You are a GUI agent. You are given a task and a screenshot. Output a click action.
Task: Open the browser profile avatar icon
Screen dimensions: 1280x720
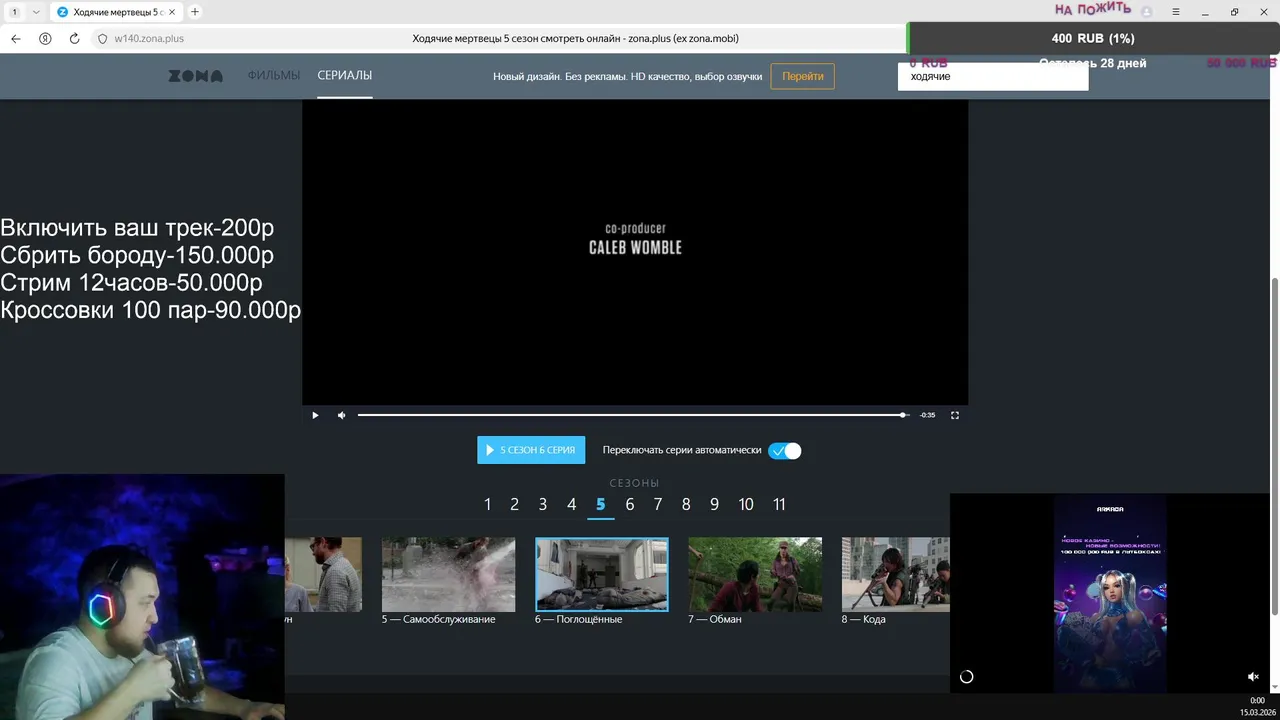click(1147, 12)
